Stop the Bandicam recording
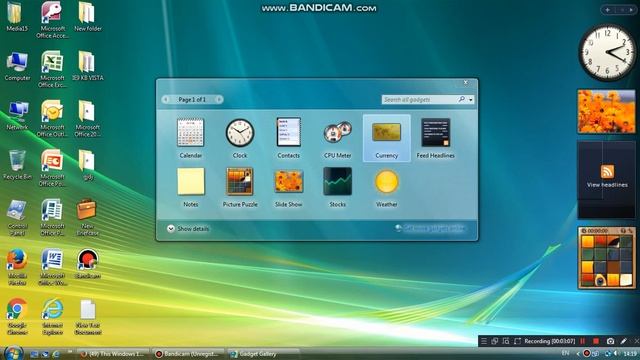 pos(596,341)
